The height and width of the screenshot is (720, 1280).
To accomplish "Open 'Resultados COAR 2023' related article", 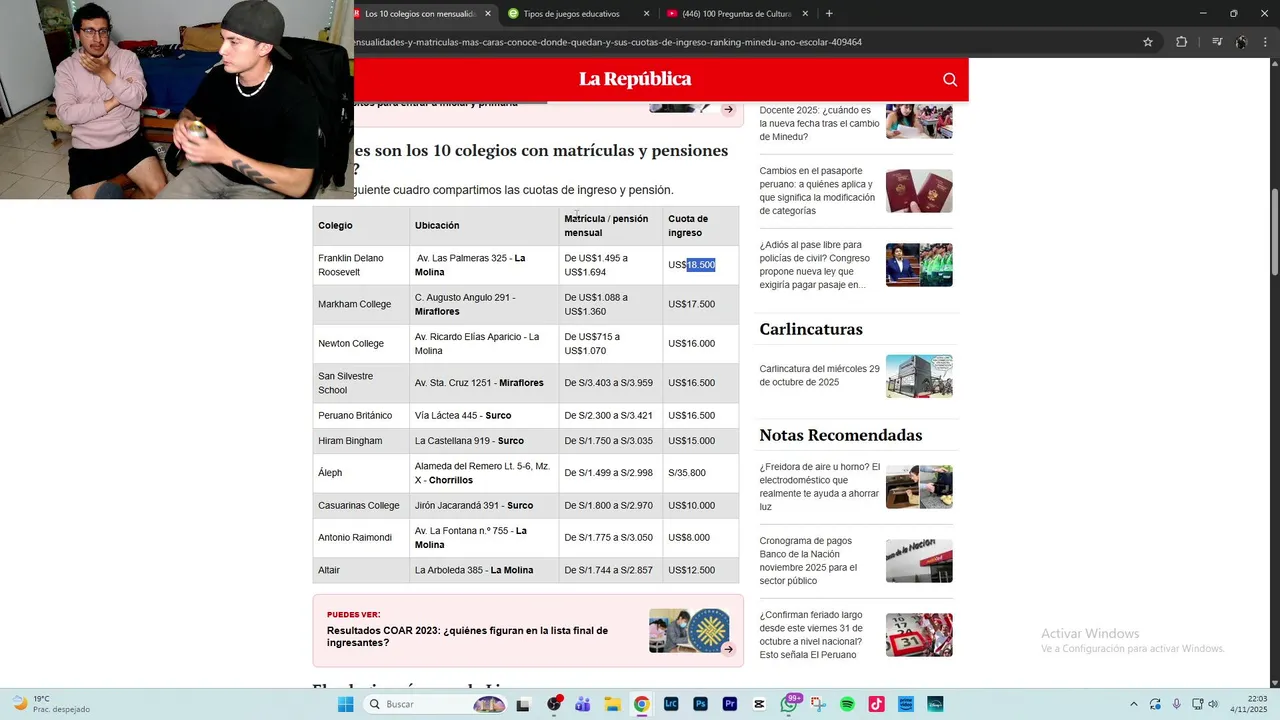I will pyautogui.click(x=467, y=637).
